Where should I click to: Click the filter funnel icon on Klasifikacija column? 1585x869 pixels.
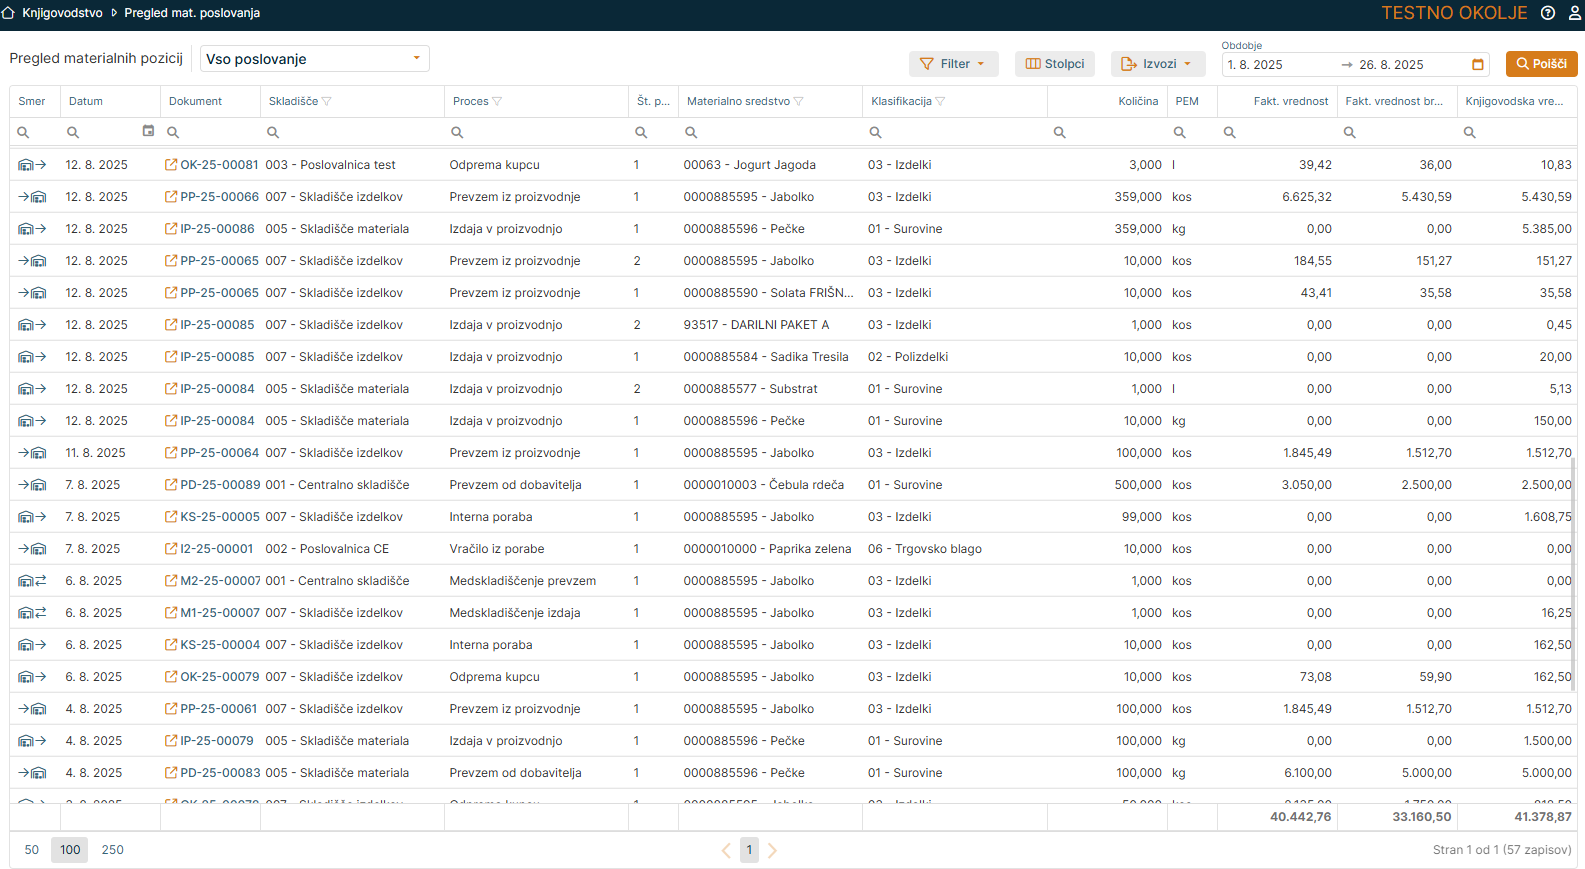tap(940, 102)
